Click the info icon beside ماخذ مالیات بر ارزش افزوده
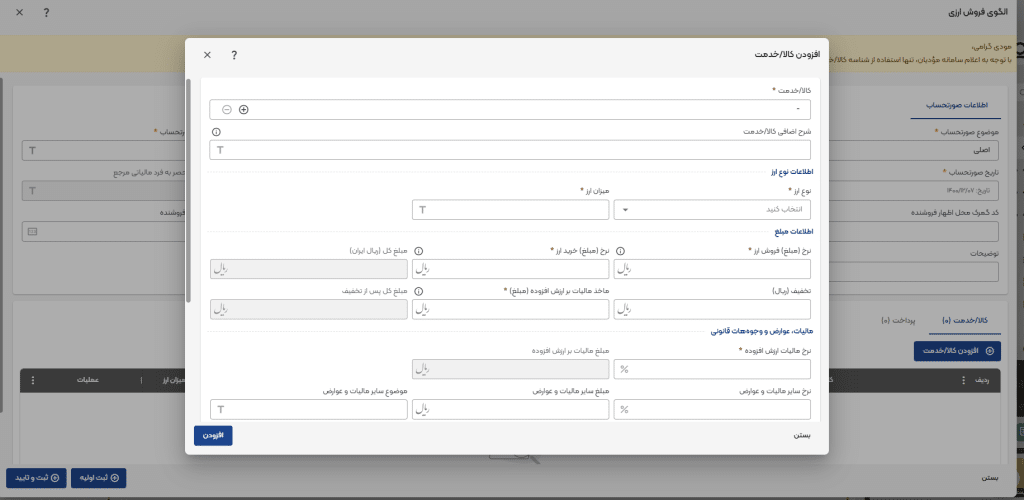 coord(419,291)
